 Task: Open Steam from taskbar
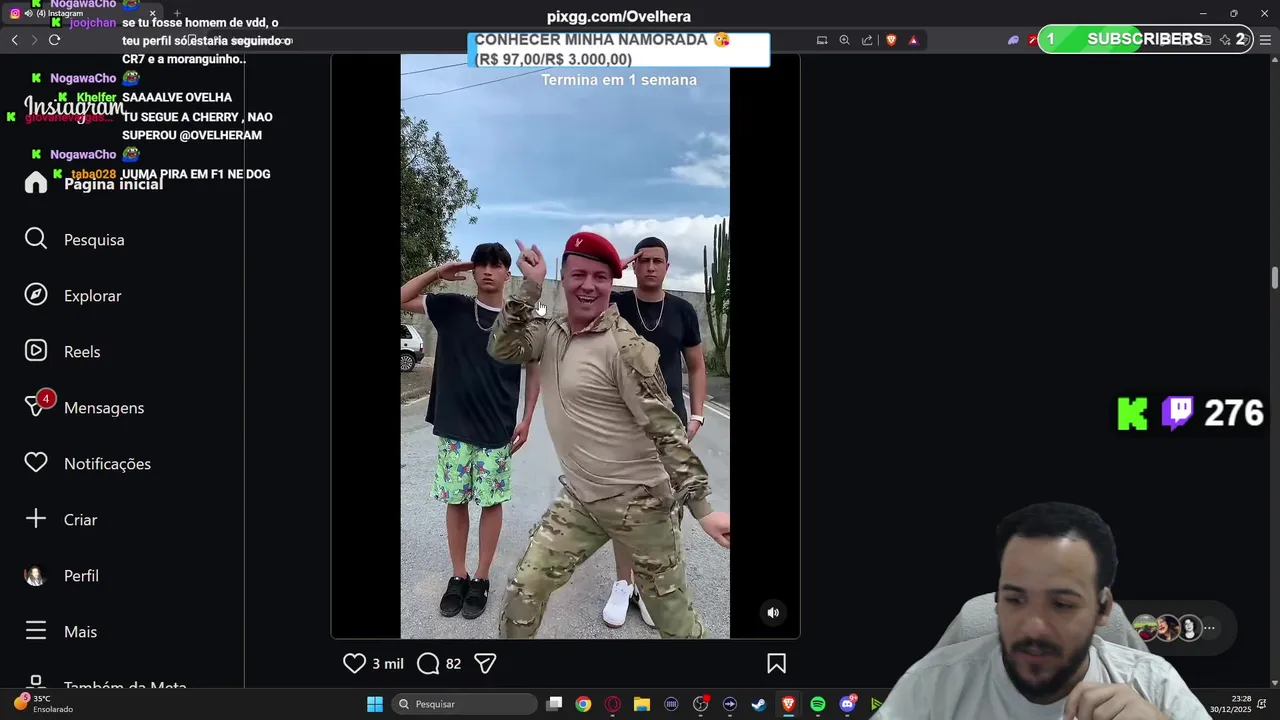coord(759,704)
